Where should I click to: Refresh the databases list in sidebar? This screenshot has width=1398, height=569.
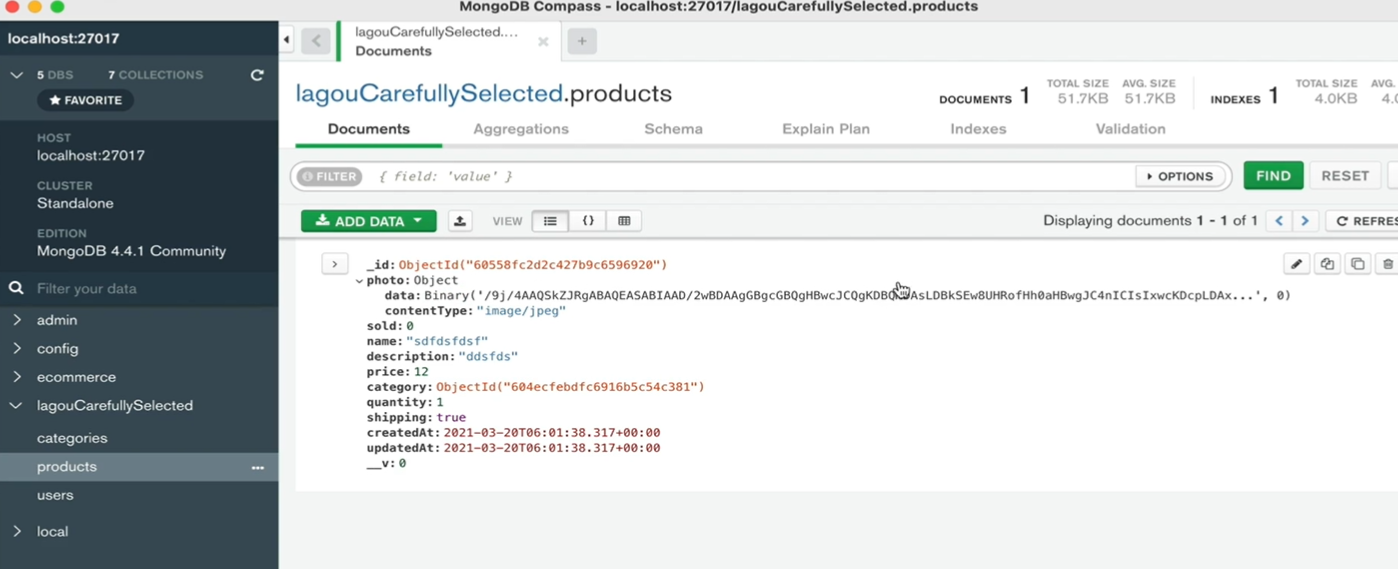tap(257, 75)
